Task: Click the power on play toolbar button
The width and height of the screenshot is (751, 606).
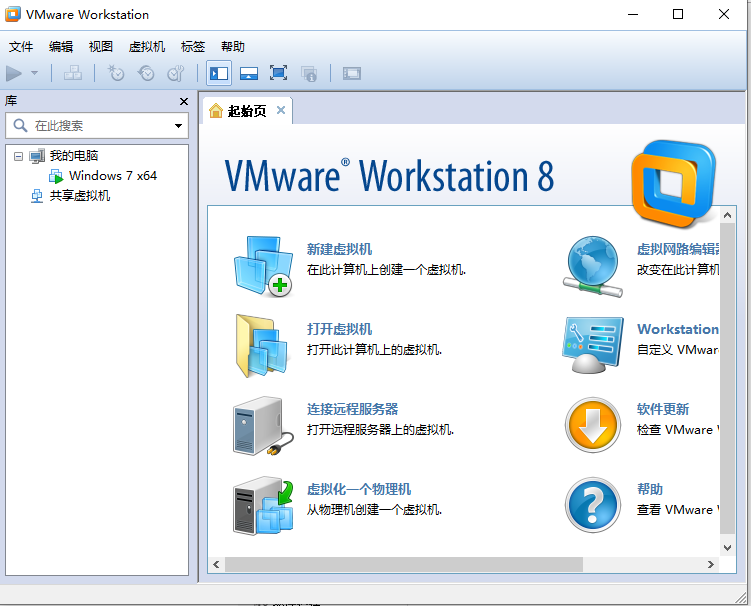Action: pos(14,73)
